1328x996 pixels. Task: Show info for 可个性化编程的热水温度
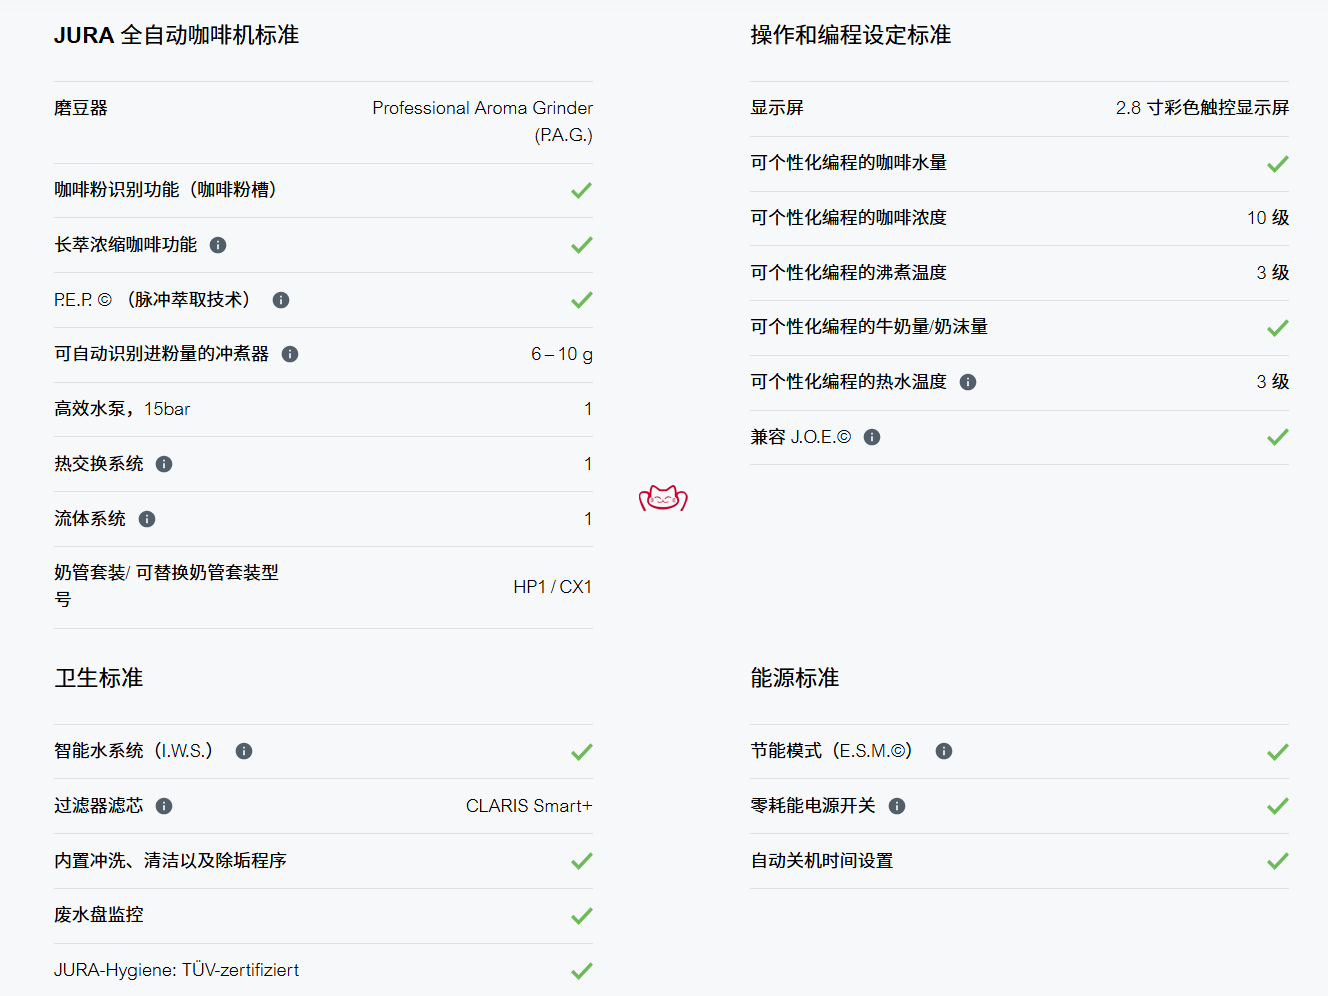(968, 382)
